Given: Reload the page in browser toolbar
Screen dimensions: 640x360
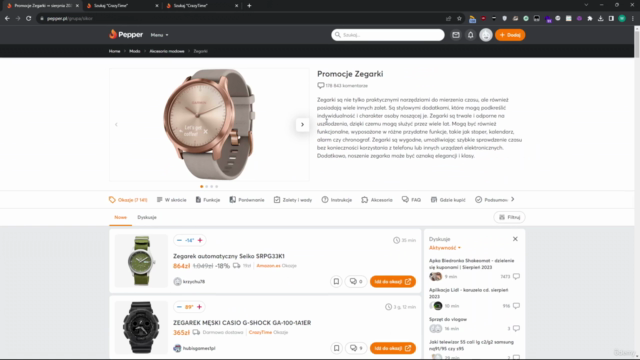Looking at the screenshot, I should [x=29, y=18].
